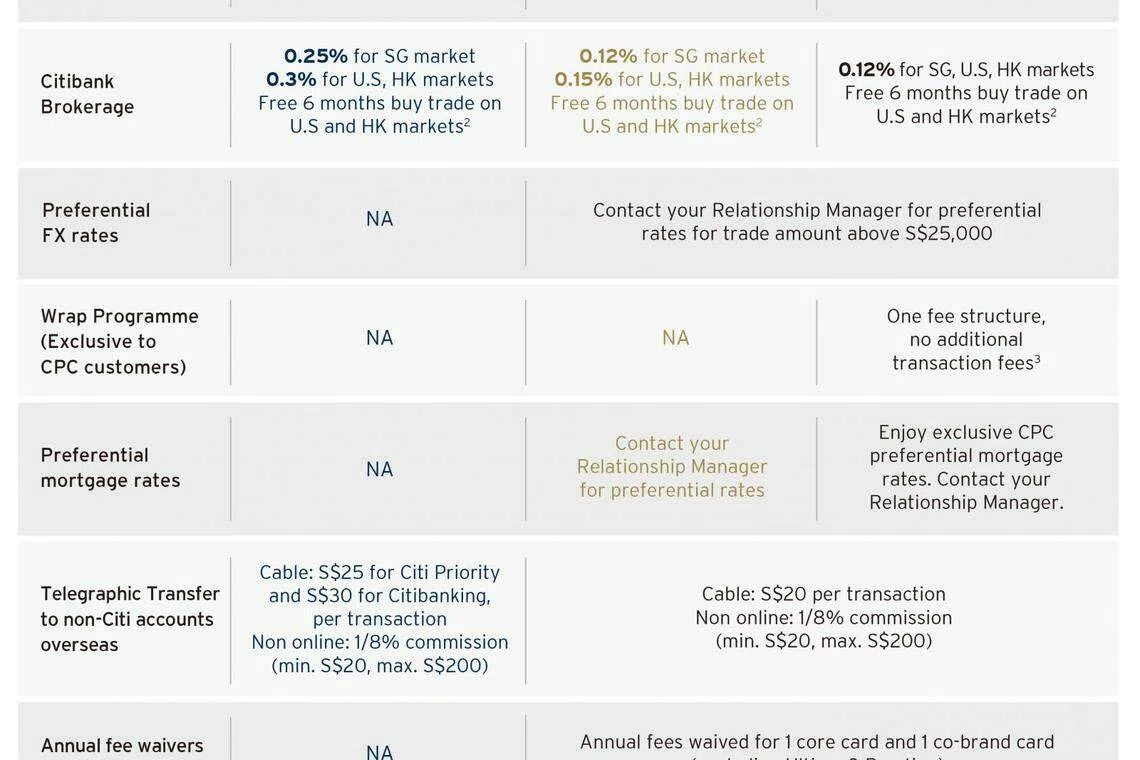Select the 0.25% for SG market cell

coord(379,57)
